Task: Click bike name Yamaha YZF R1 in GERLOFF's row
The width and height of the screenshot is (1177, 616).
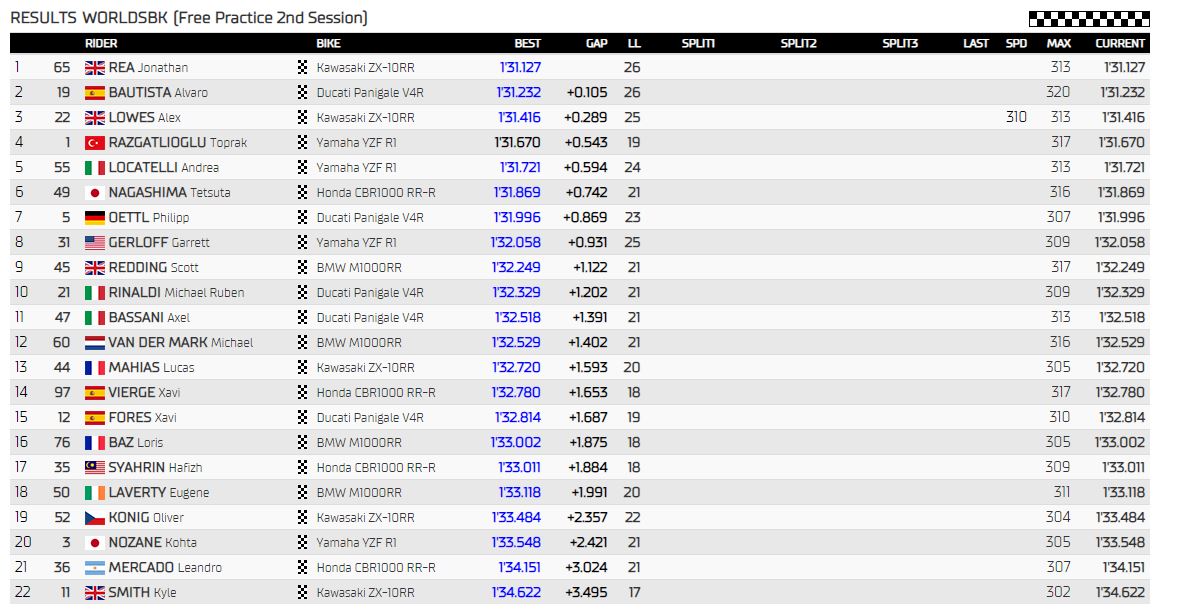Action: (x=357, y=243)
